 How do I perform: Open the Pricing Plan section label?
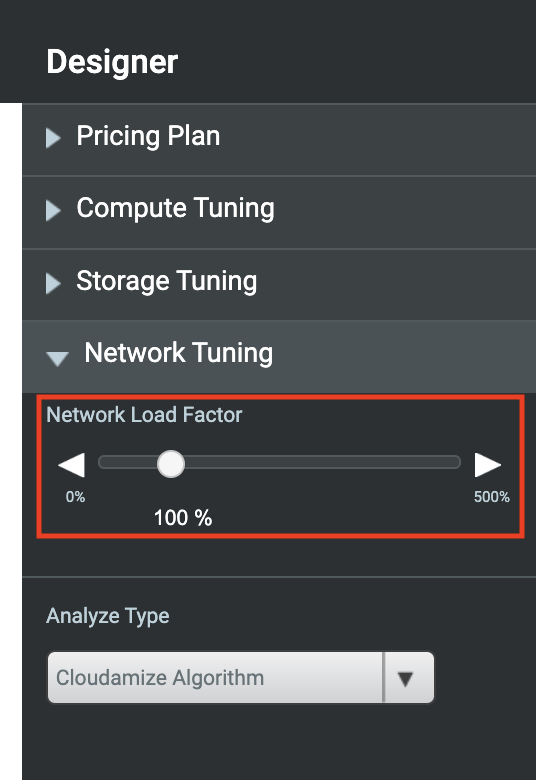148,136
